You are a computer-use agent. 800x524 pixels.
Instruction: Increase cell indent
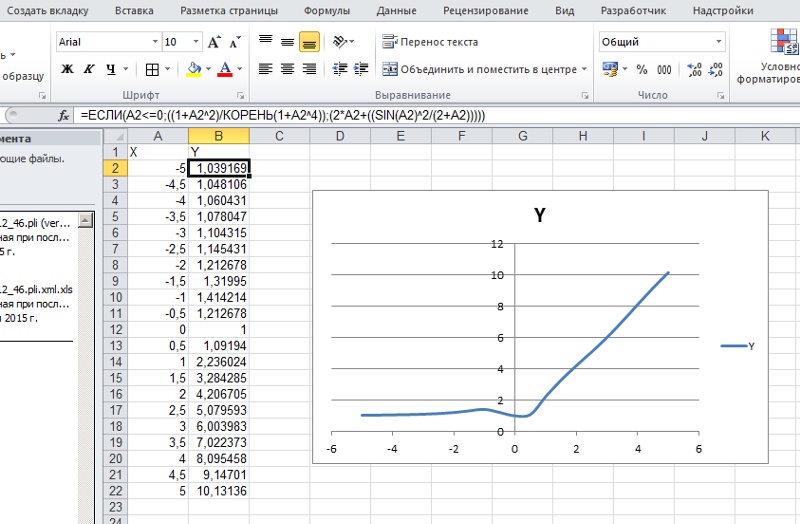361,69
